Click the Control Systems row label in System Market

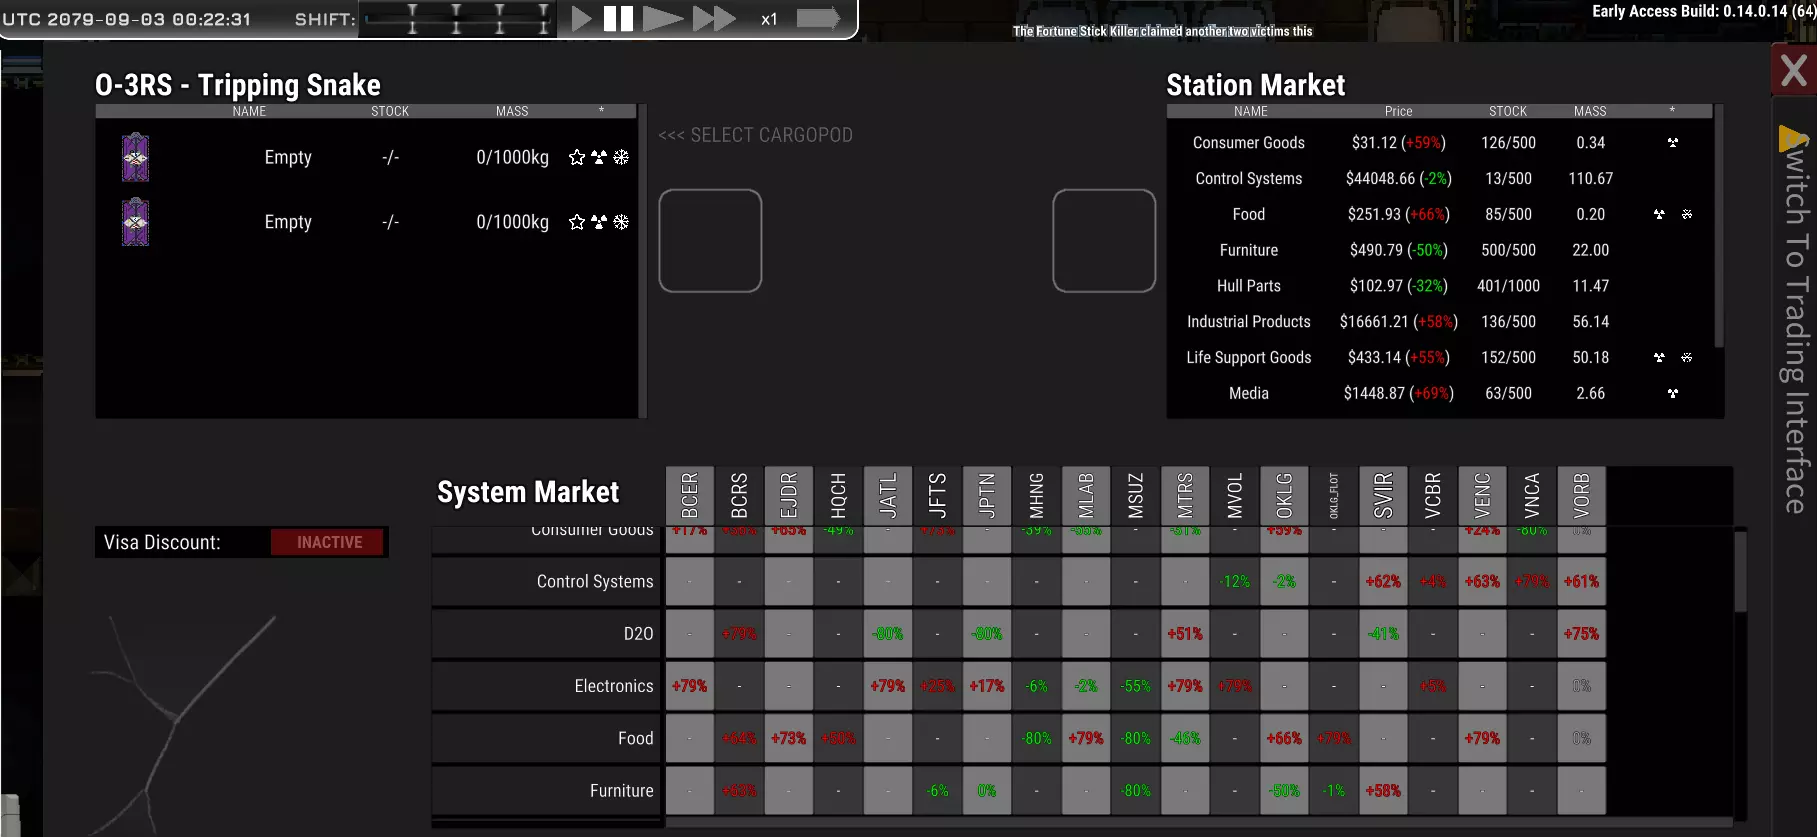595,582
